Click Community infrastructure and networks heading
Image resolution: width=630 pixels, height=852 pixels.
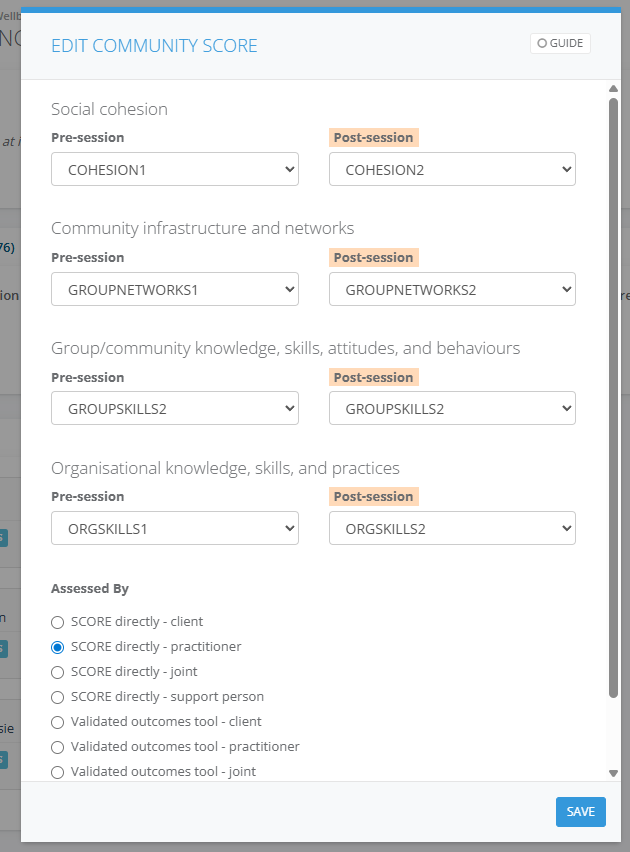click(203, 228)
